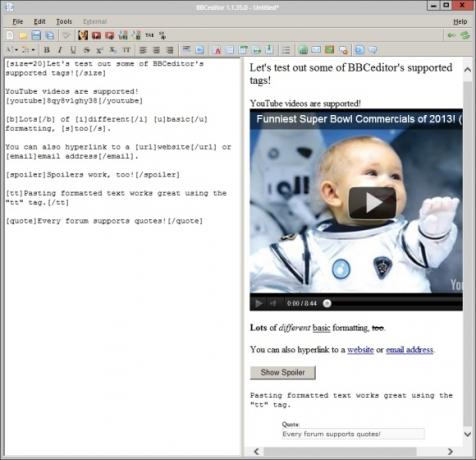This screenshot has width=476, height=460.
Task: Play the video with the large center play button
Action: [x=372, y=203]
